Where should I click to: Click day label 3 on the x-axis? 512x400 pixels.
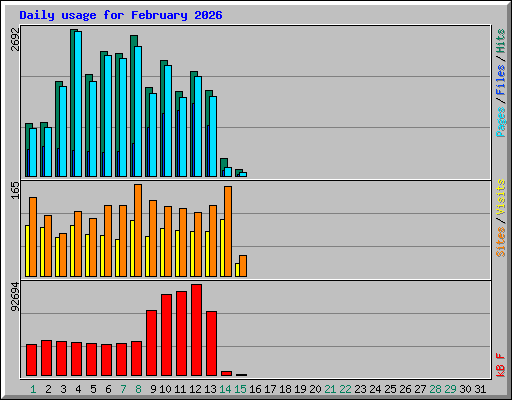point(63,389)
